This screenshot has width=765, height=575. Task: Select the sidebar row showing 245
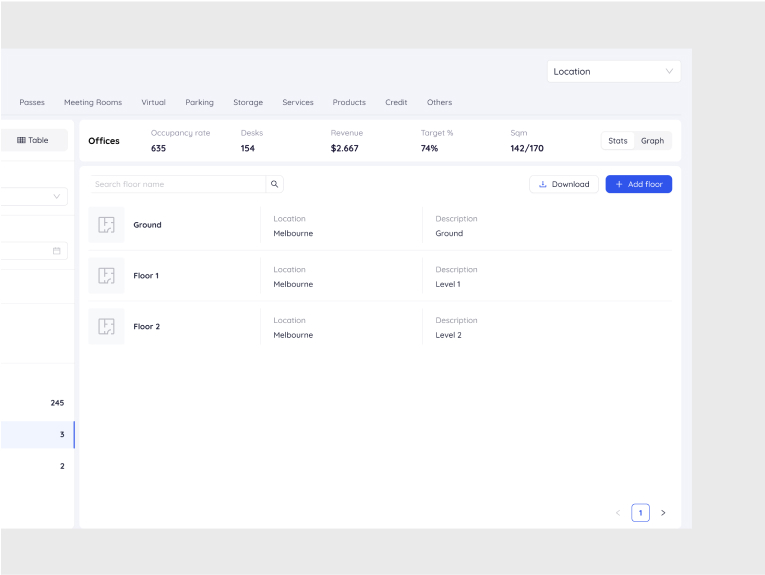point(36,403)
